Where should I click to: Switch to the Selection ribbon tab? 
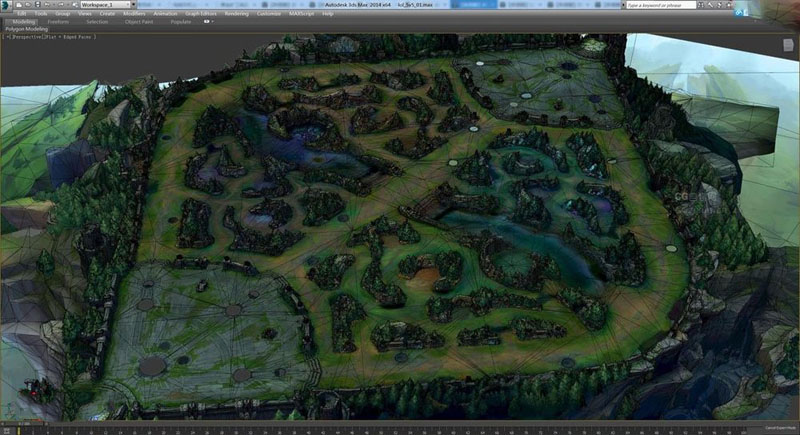point(97,22)
